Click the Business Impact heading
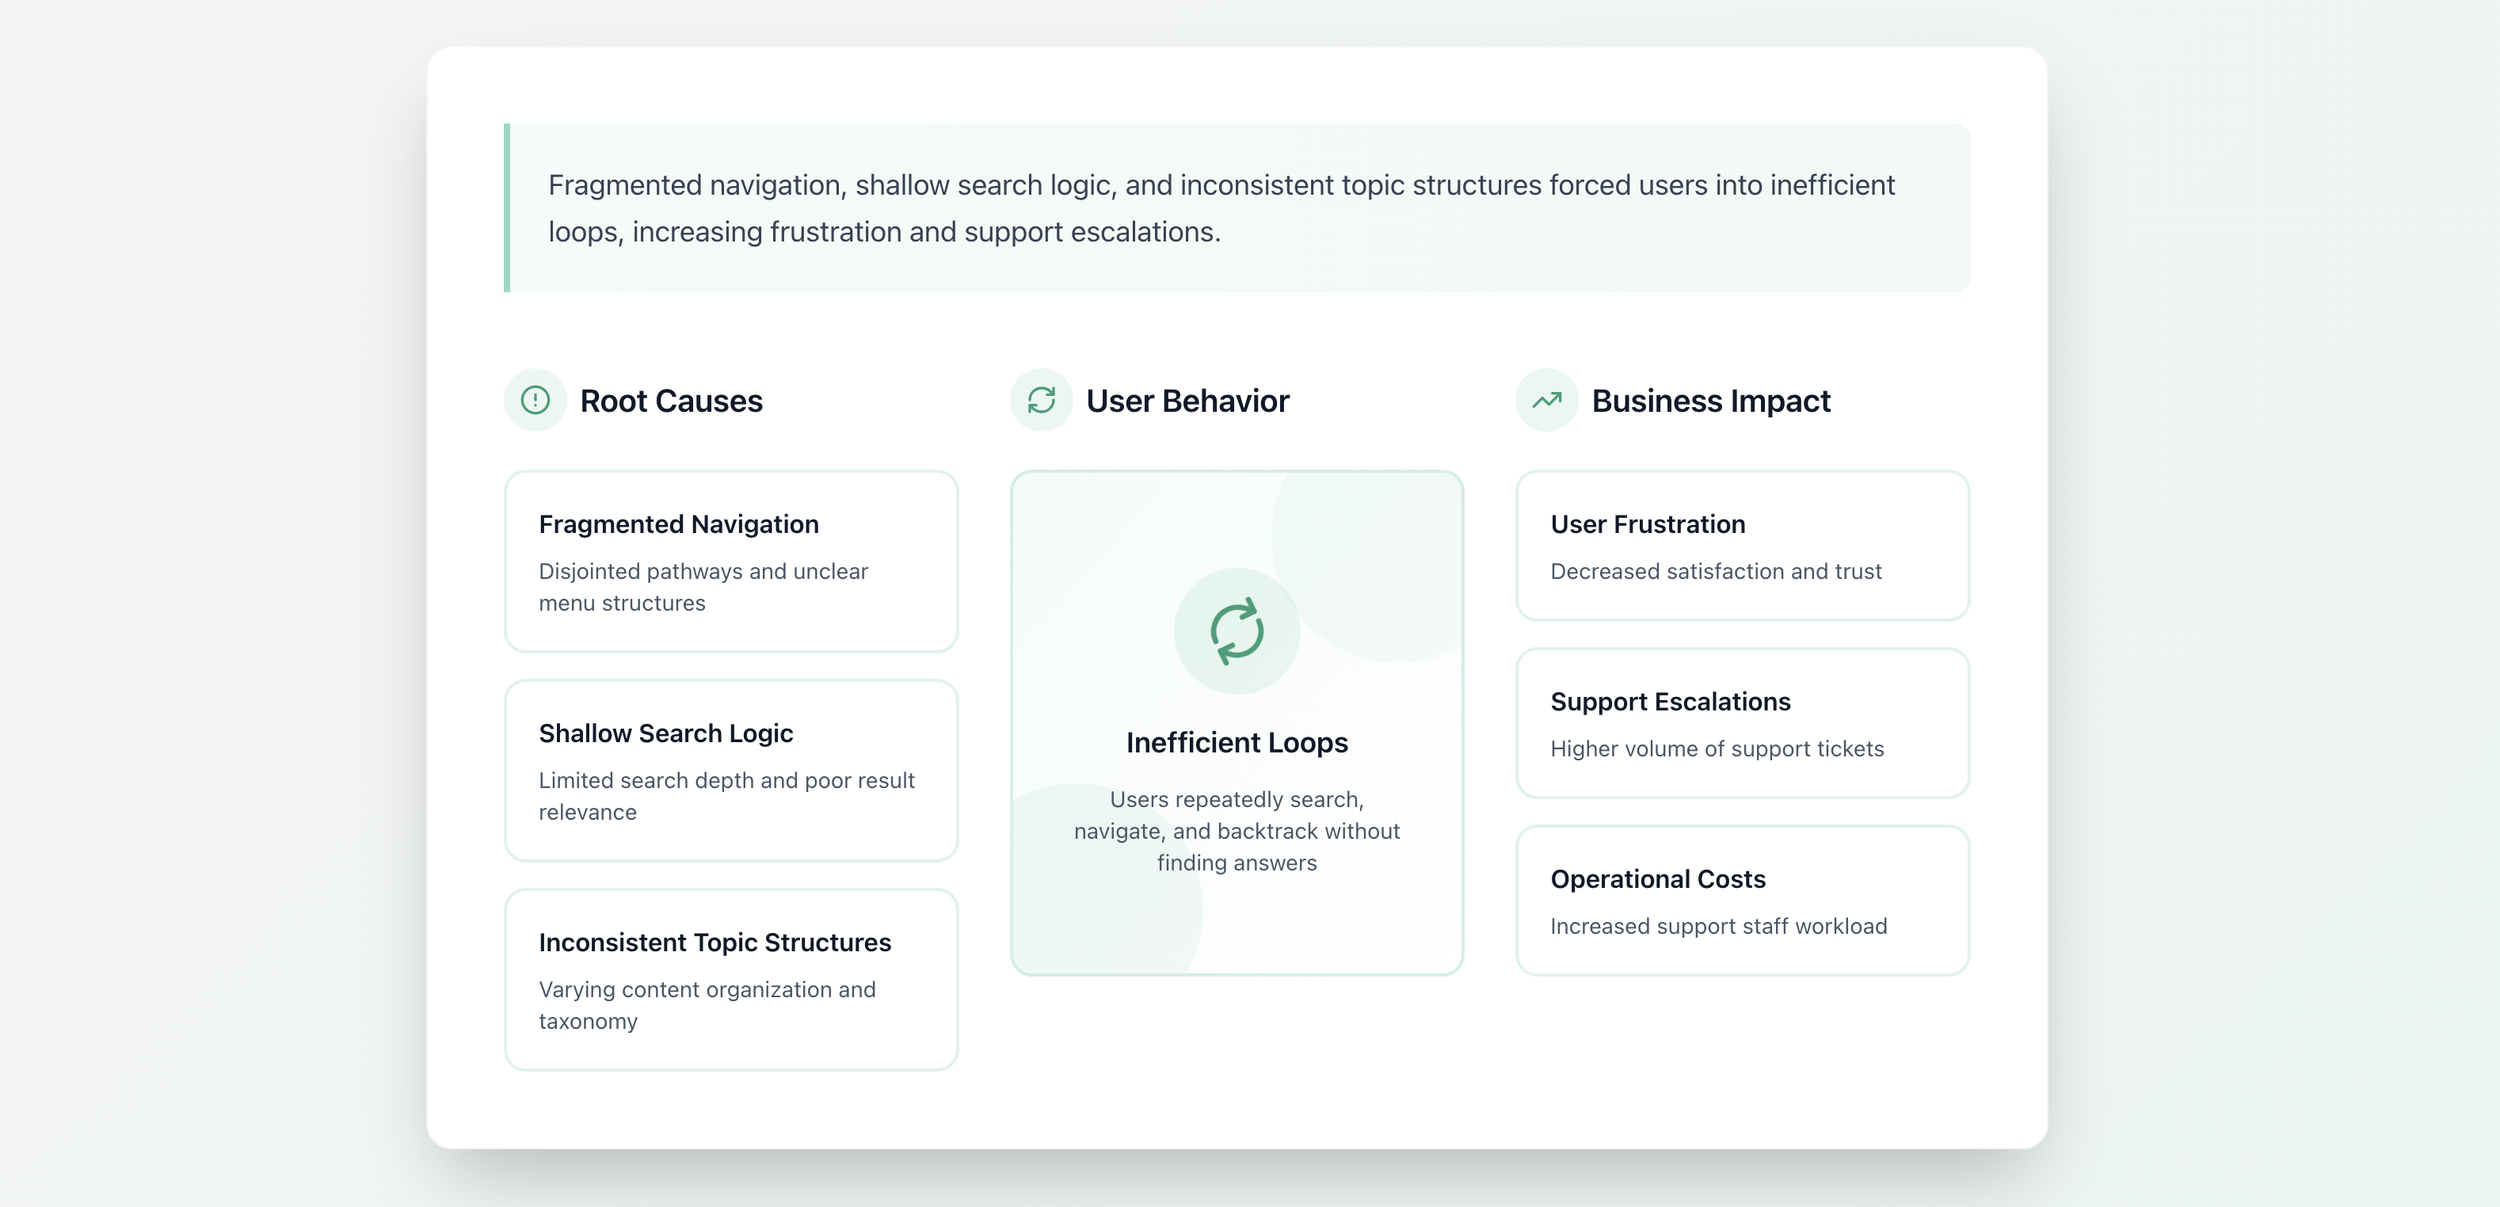 tap(1711, 400)
